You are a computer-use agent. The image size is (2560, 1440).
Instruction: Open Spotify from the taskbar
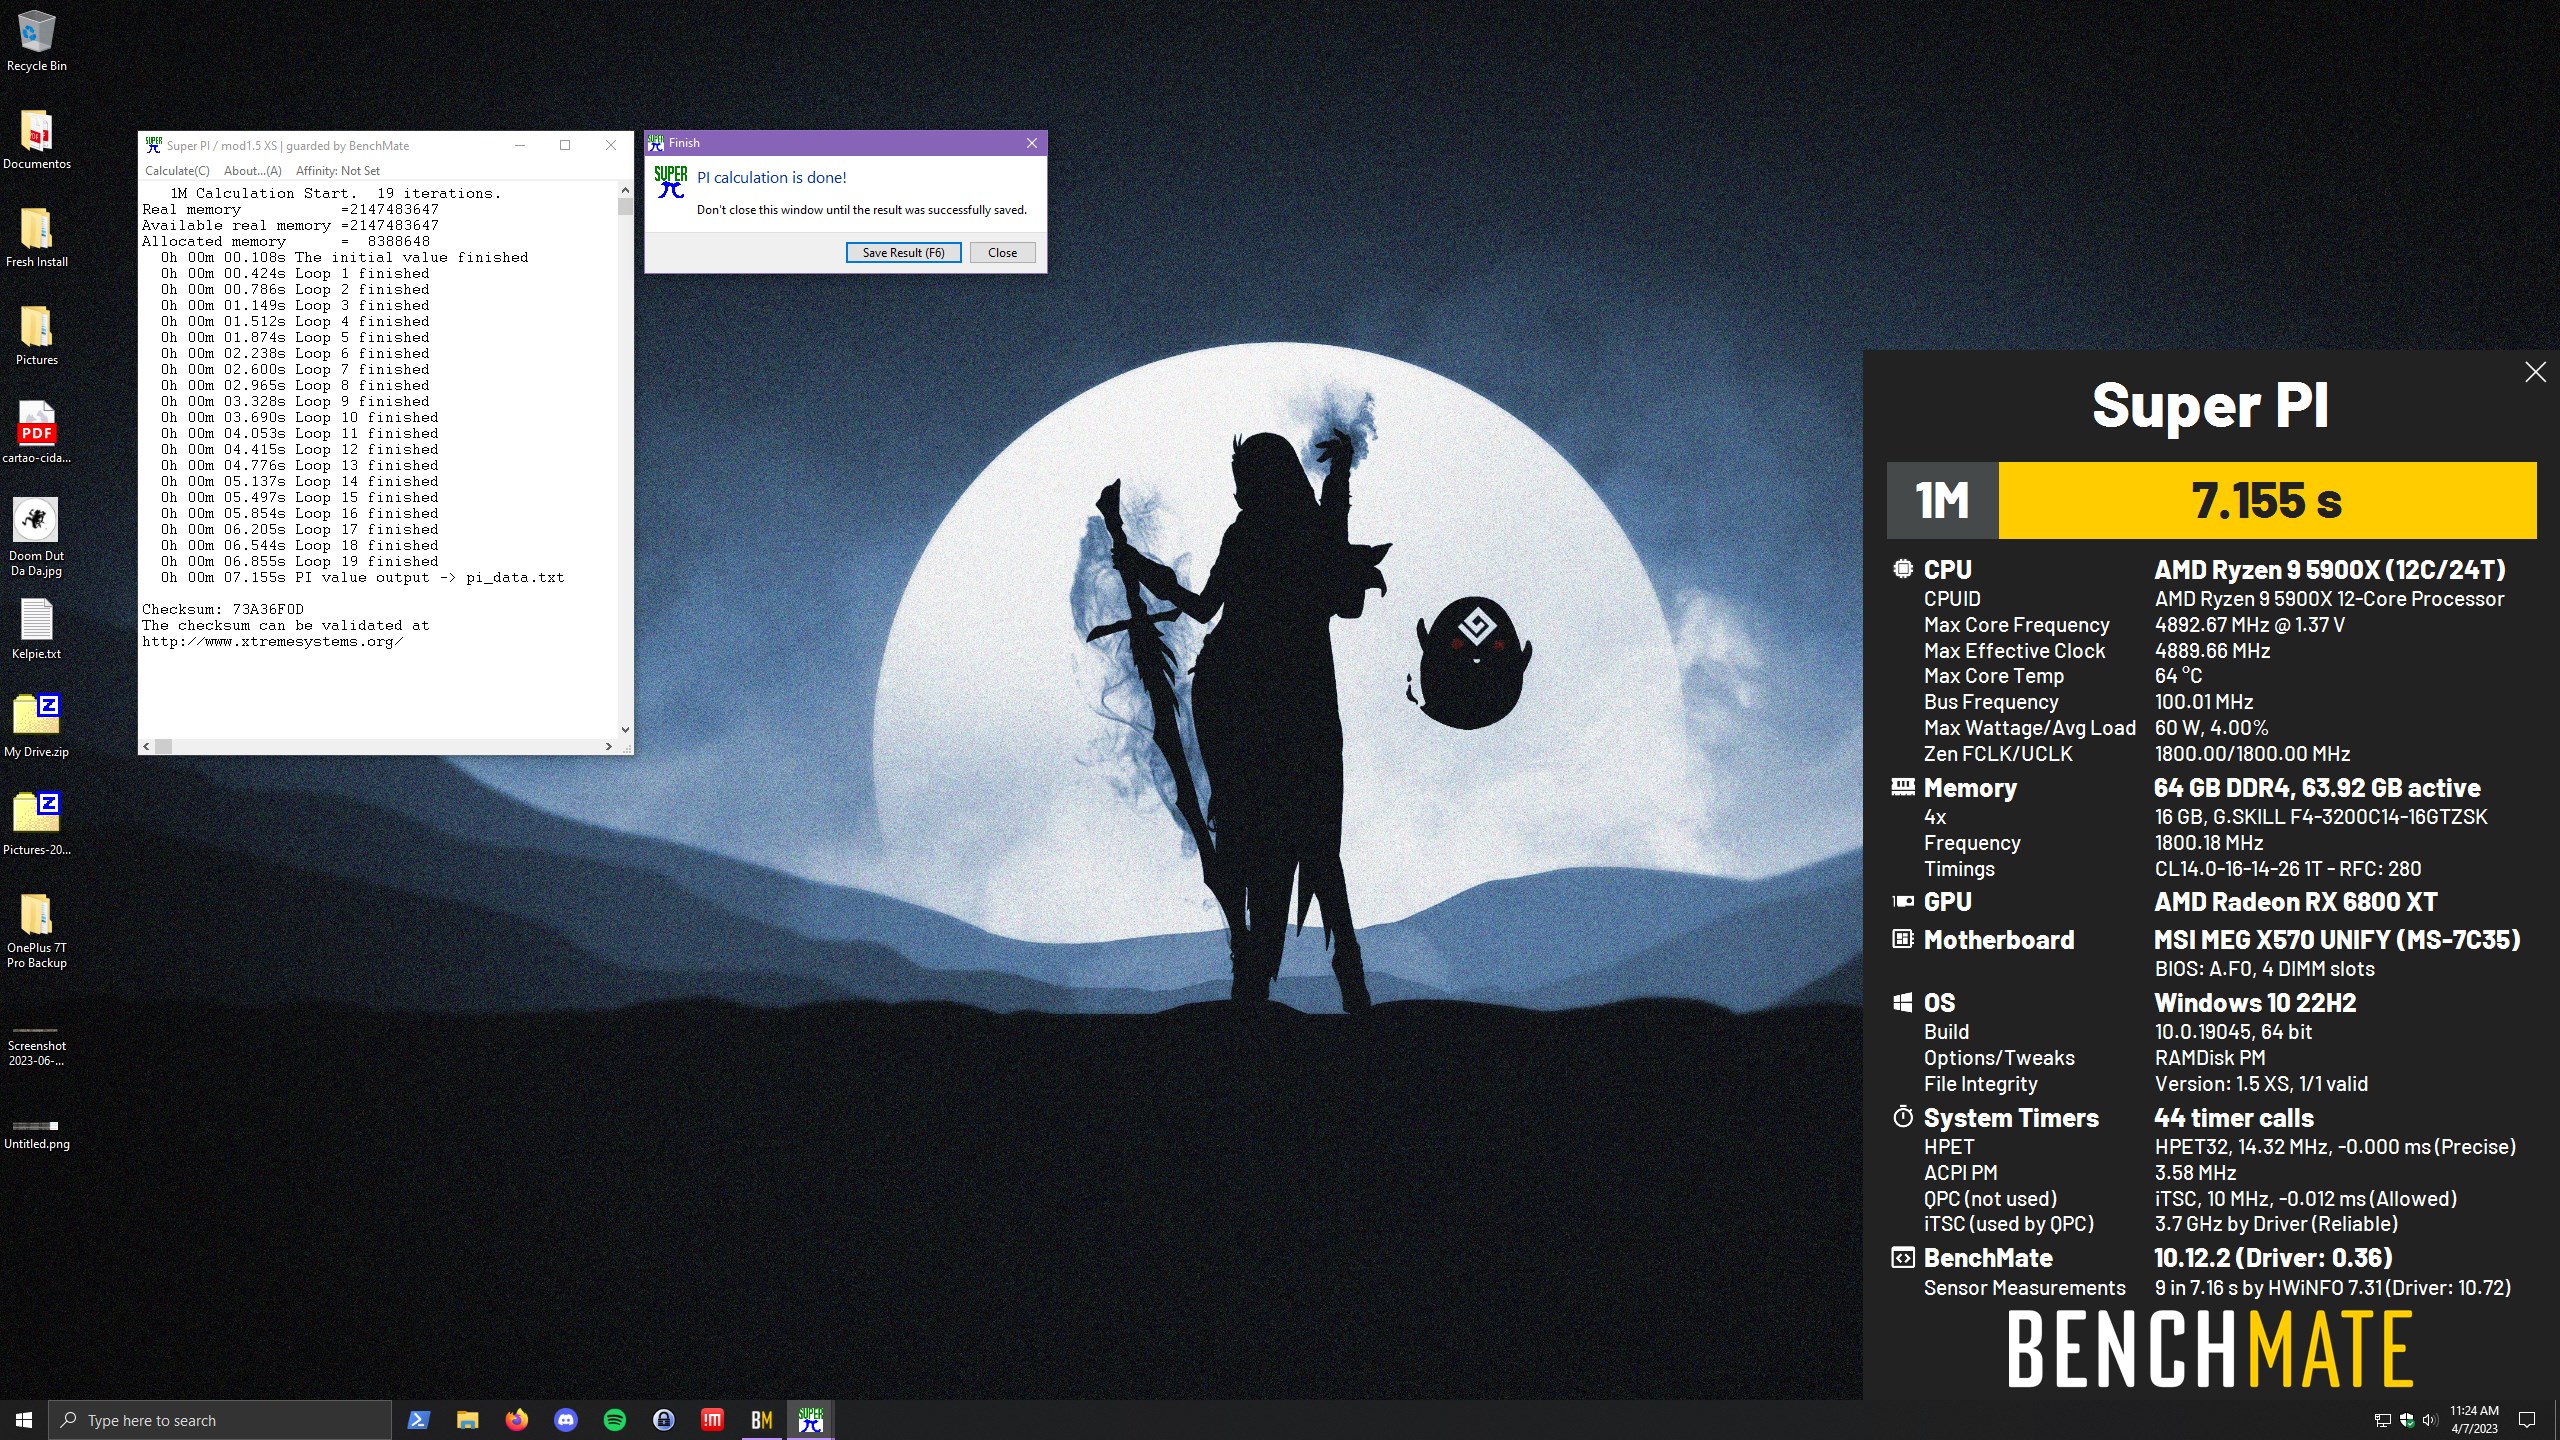tap(614, 1420)
